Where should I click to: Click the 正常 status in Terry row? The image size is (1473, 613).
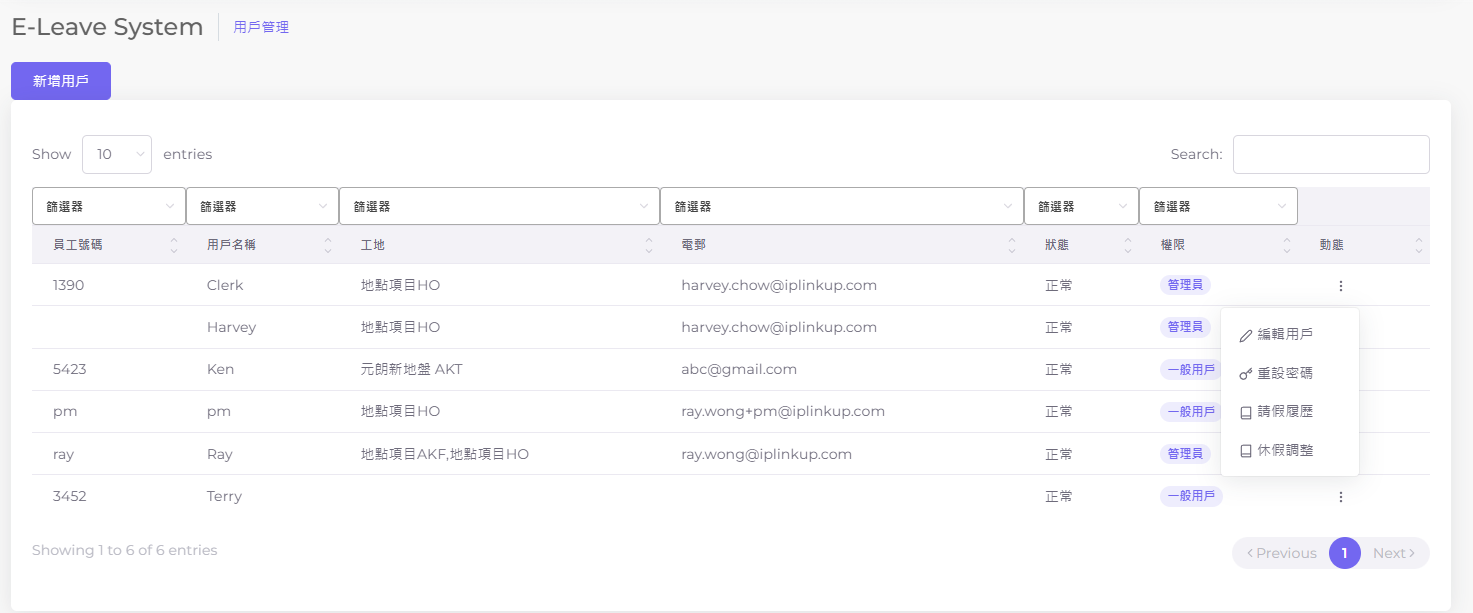pyautogui.click(x=1059, y=496)
